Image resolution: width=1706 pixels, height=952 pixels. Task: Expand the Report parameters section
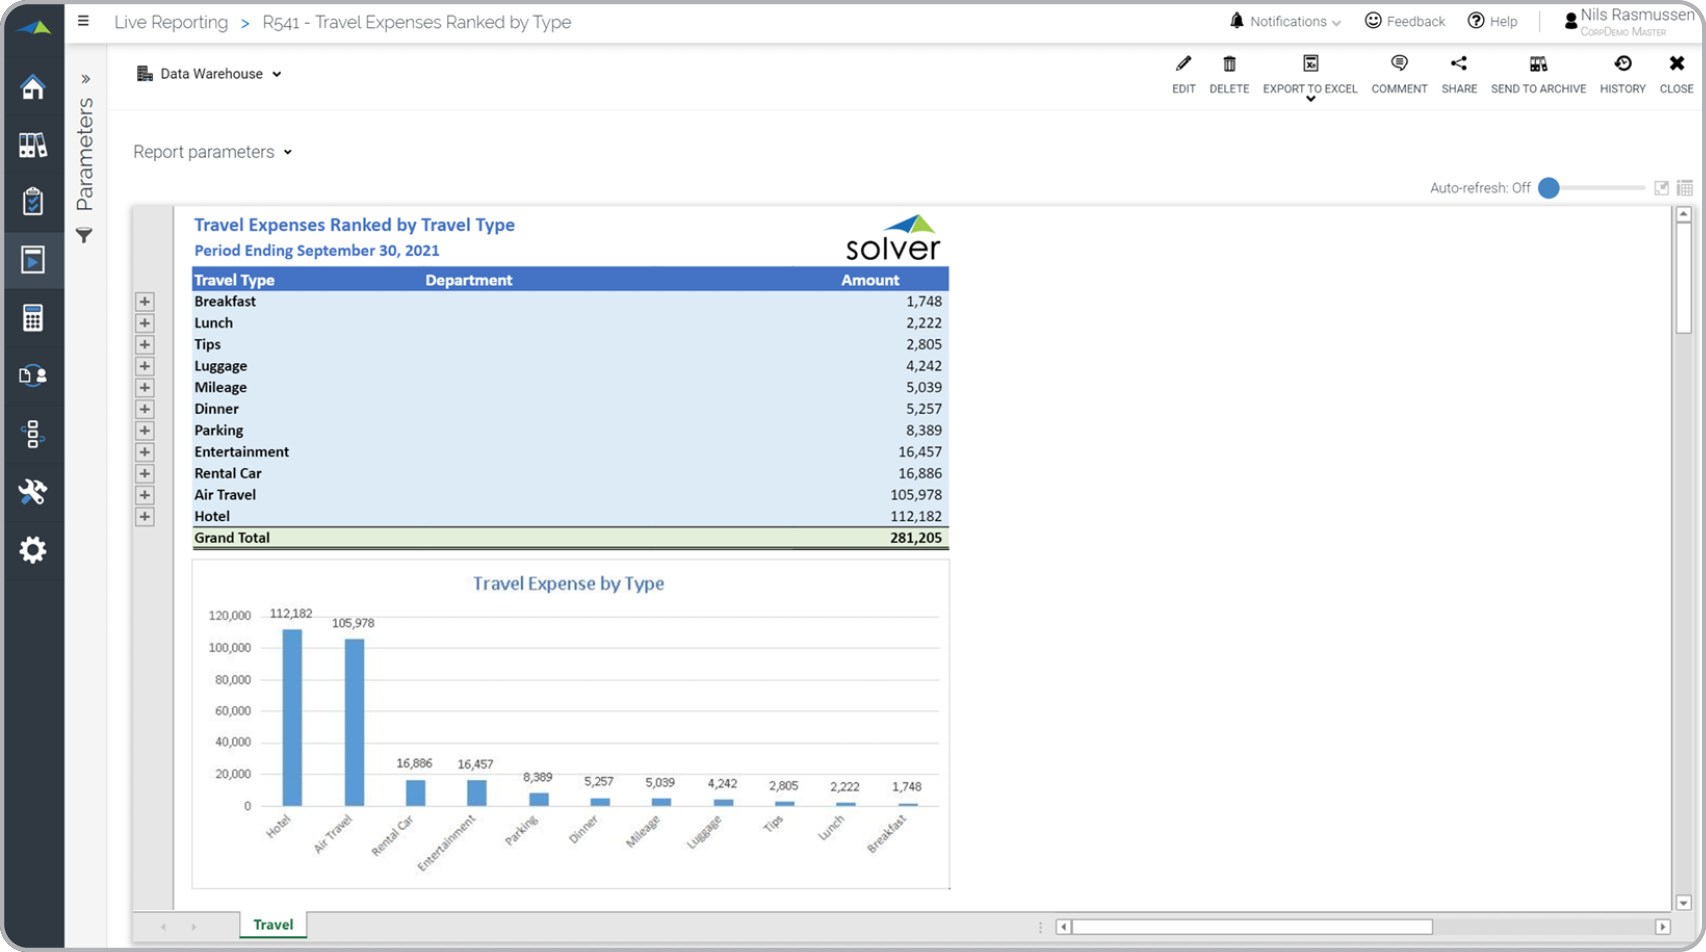coord(212,152)
